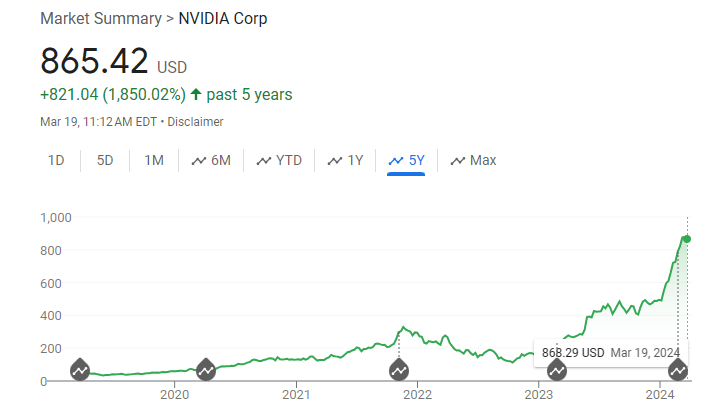Open the Disclaimer link
This screenshot has width=726, height=415.
195,122
